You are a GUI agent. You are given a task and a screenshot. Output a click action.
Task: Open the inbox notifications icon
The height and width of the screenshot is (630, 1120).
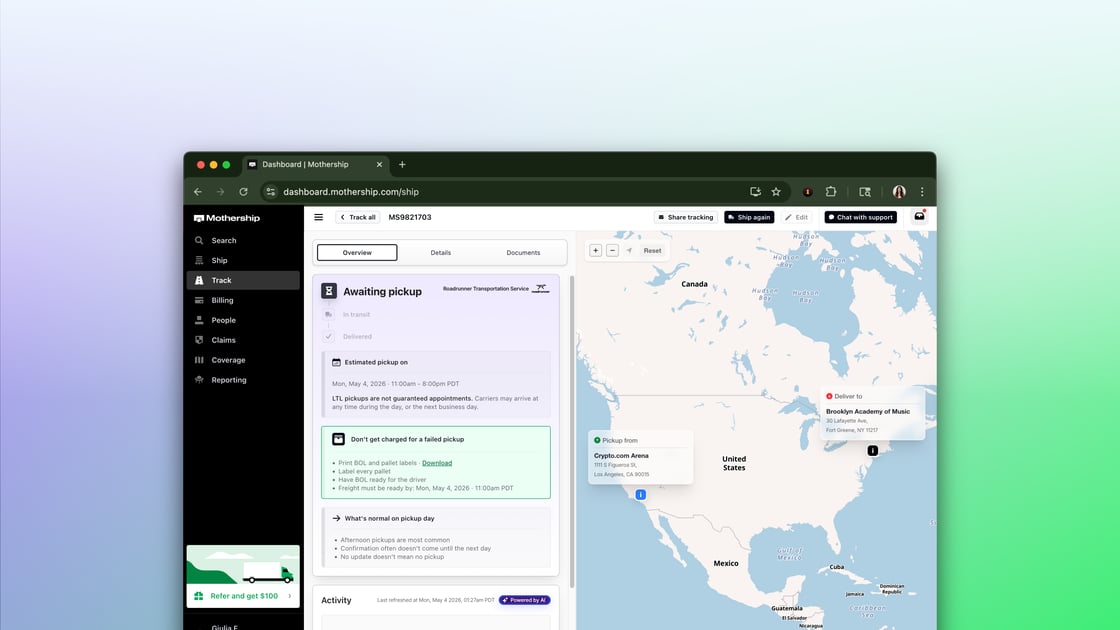pos(919,216)
